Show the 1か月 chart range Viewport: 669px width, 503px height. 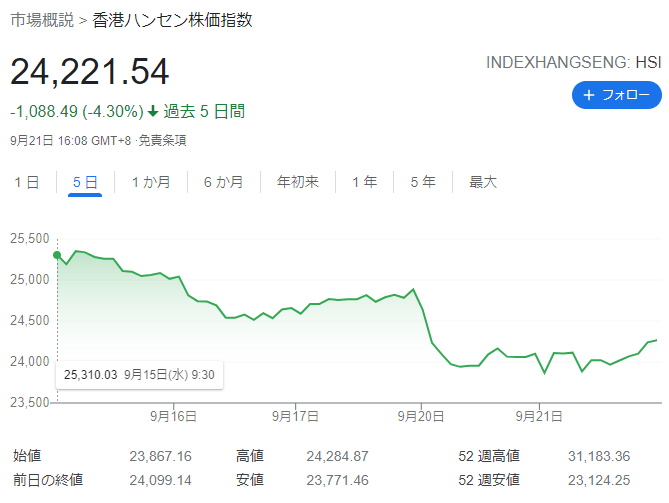point(151,182)
